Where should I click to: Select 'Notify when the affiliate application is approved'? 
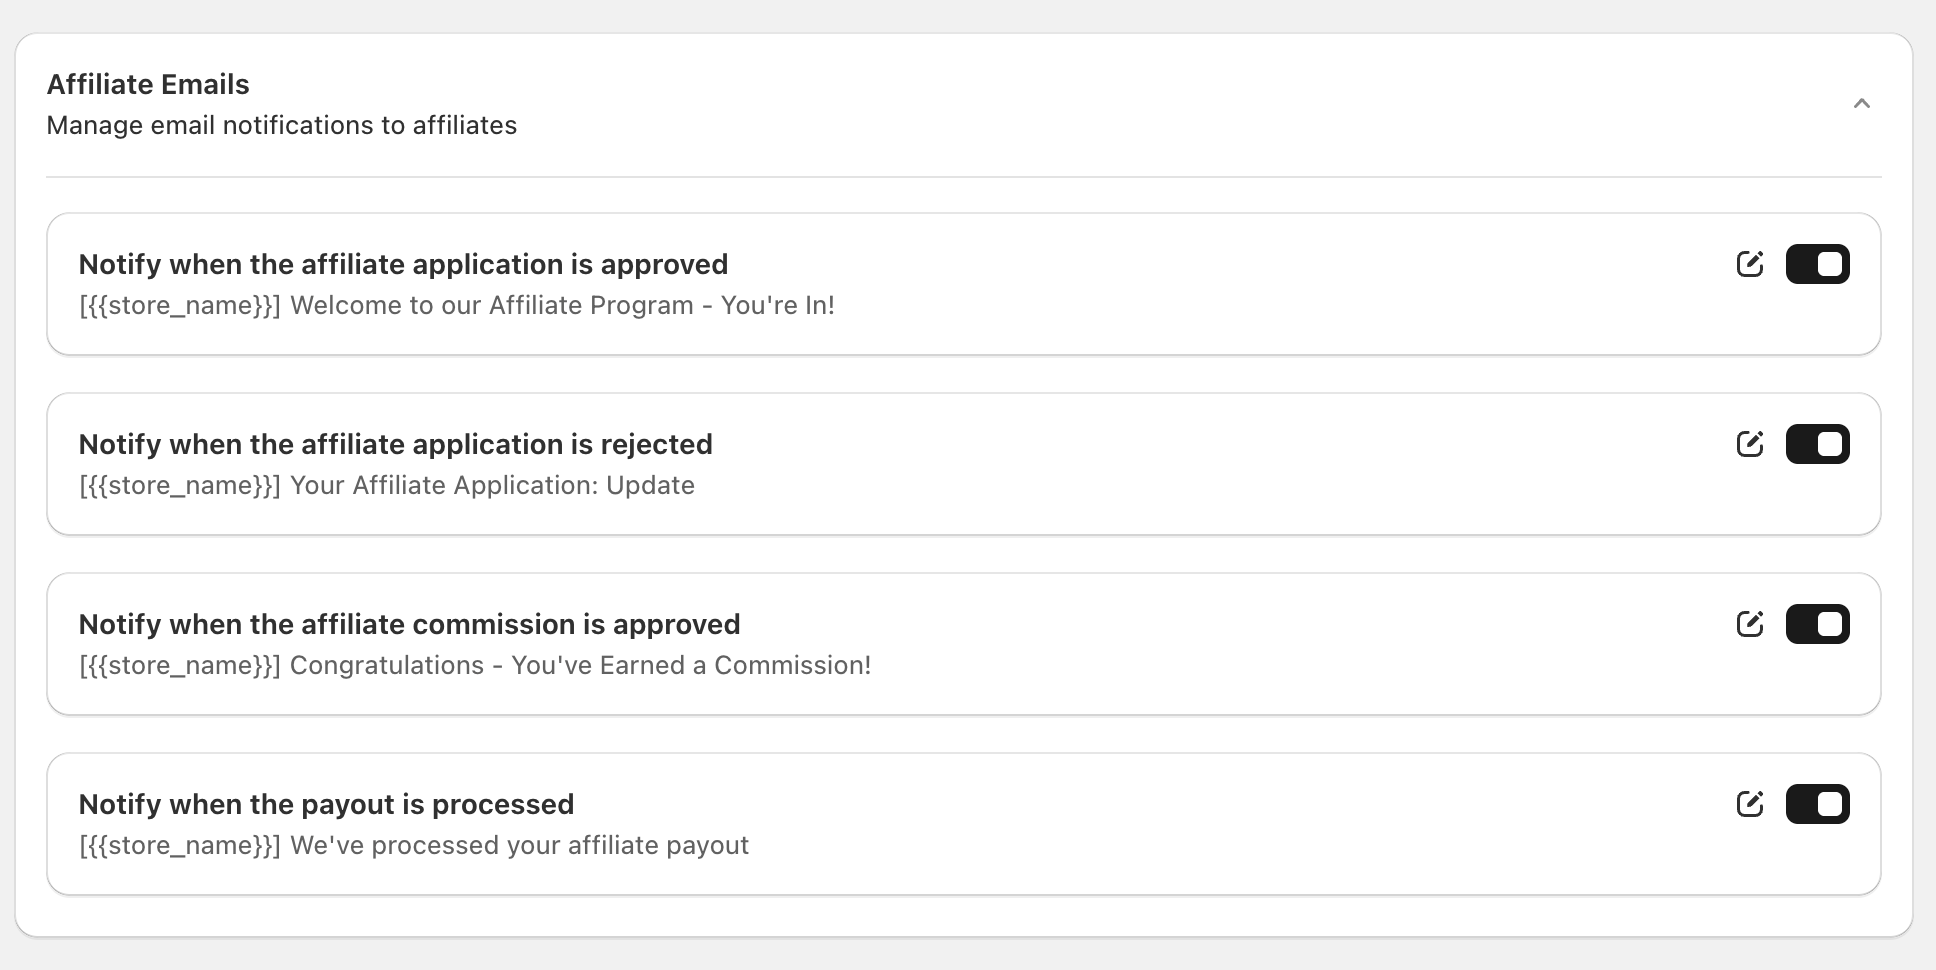pyautogui.click(x=403, y=265)
